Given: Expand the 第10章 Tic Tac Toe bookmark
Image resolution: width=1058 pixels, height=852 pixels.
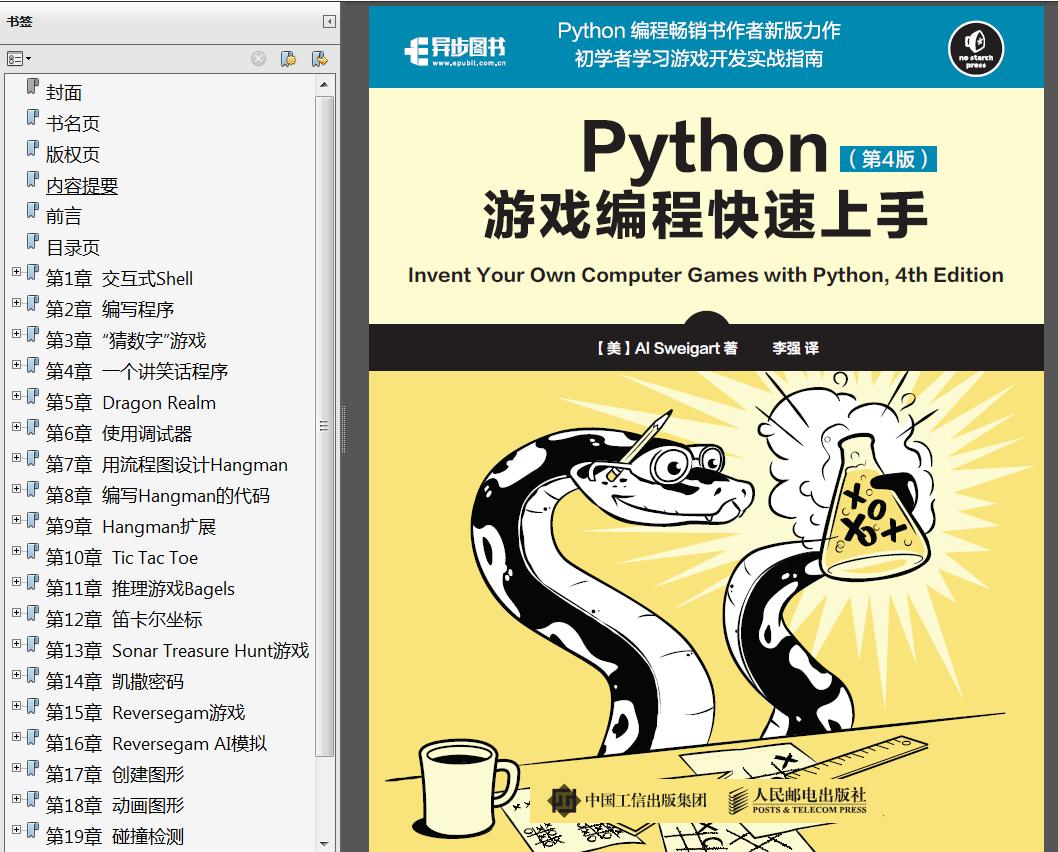Looking at the screenshot, I should tap(17, 551).
